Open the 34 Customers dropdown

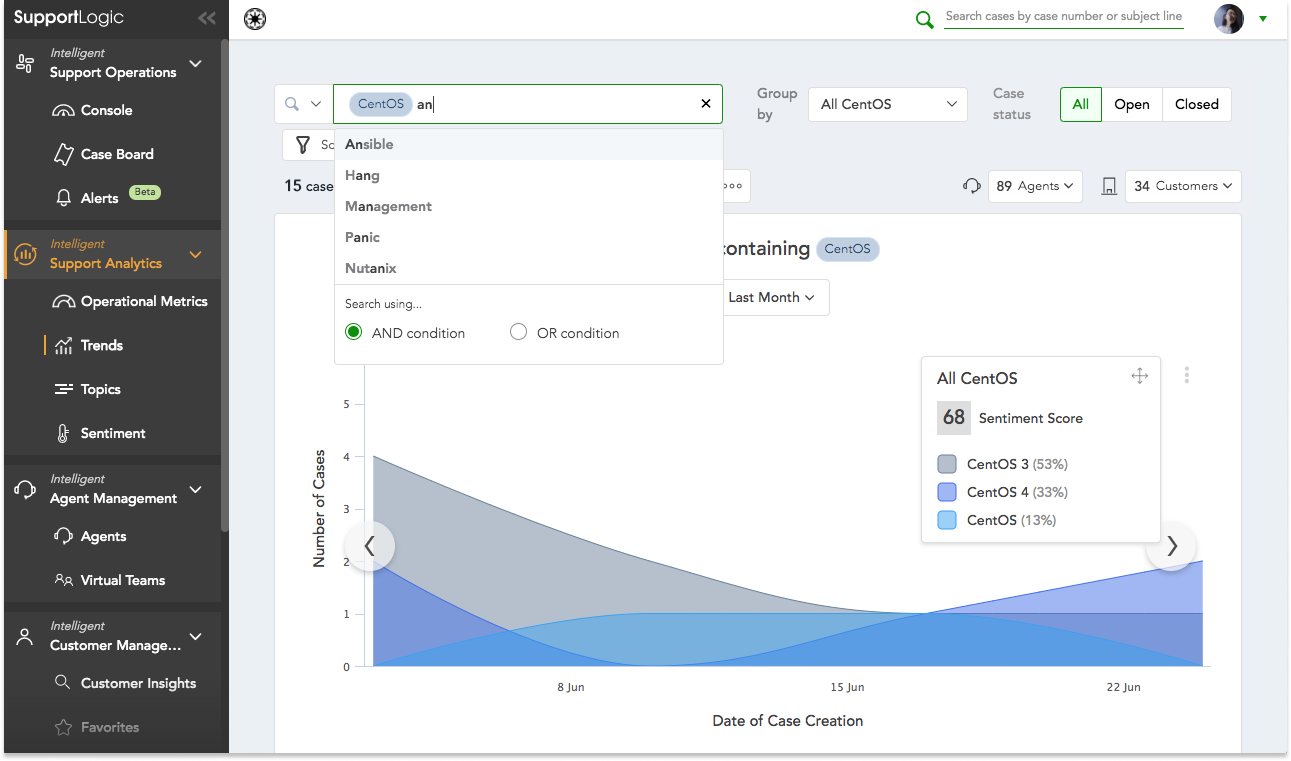tap(1183, 186)
